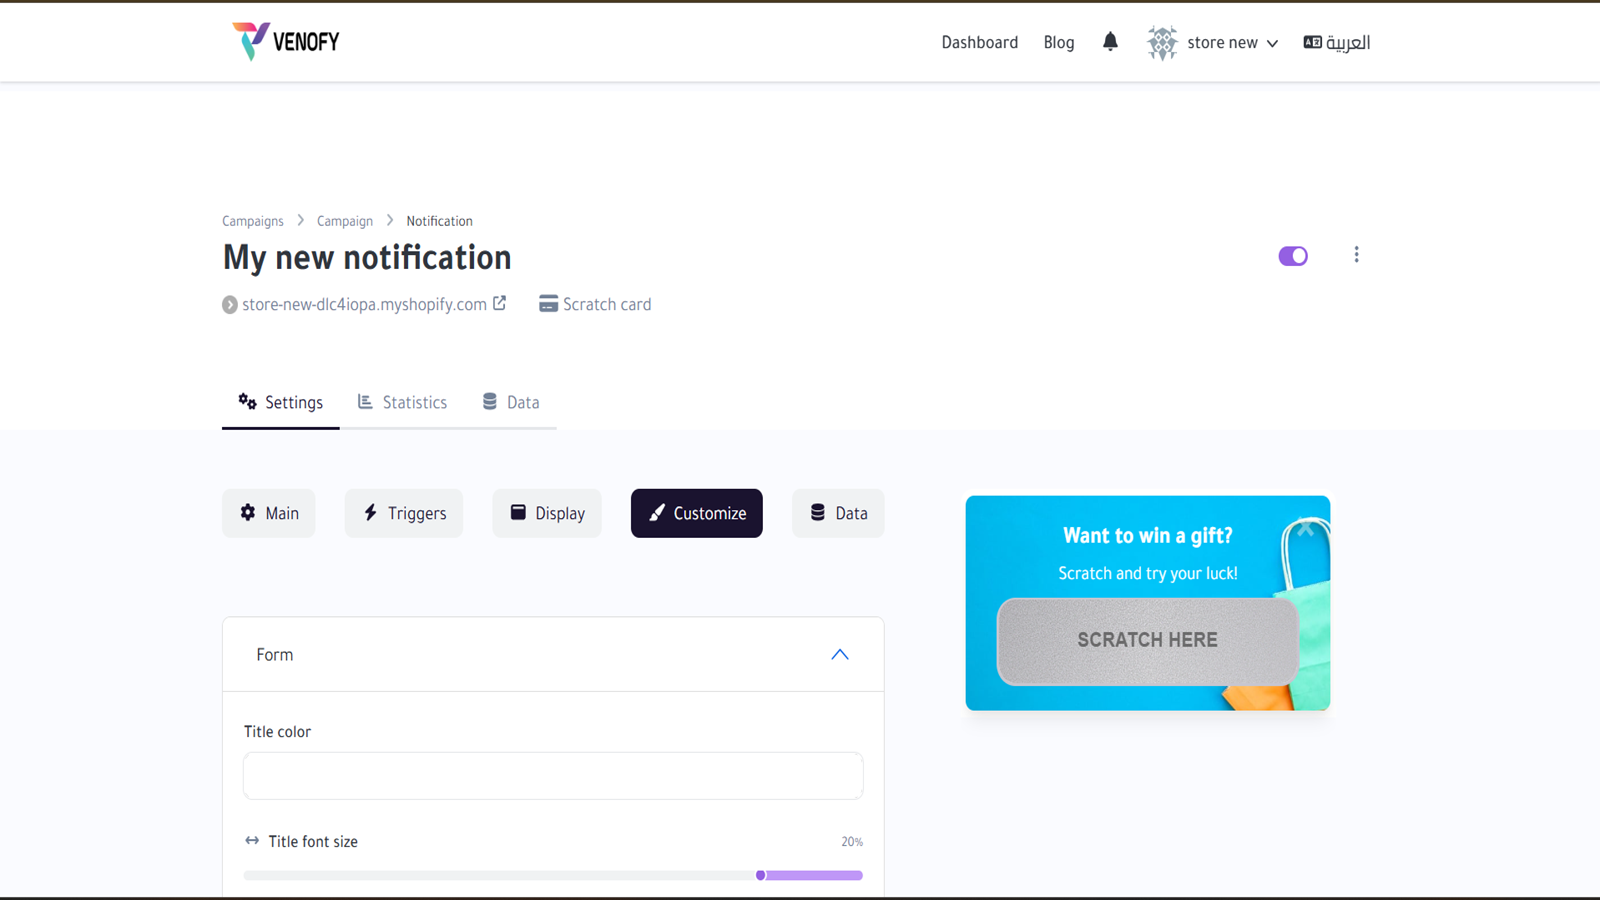Close the scratch card preview popup

coord(1305,529)
